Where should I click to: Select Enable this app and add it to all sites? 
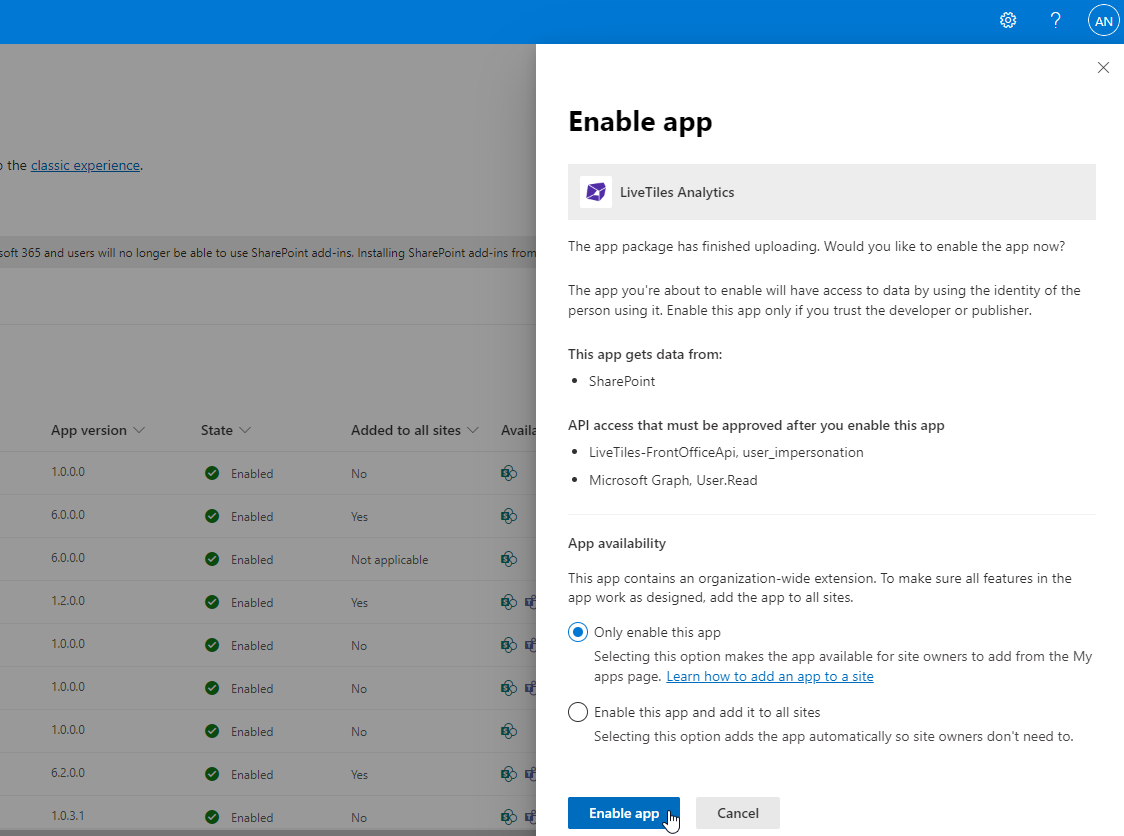(578, 712)
